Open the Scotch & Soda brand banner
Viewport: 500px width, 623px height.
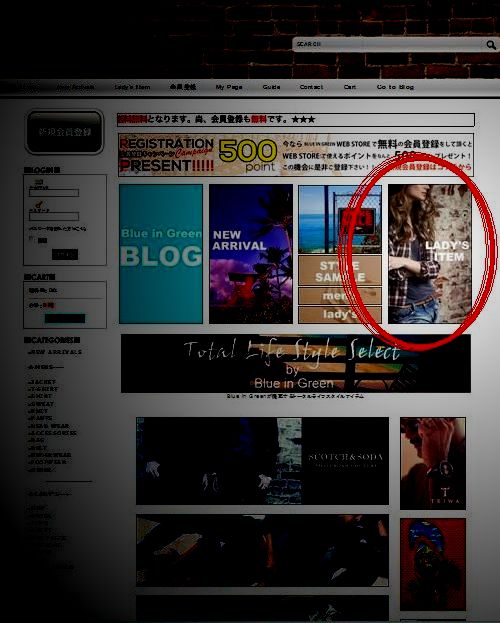[262, 461]
